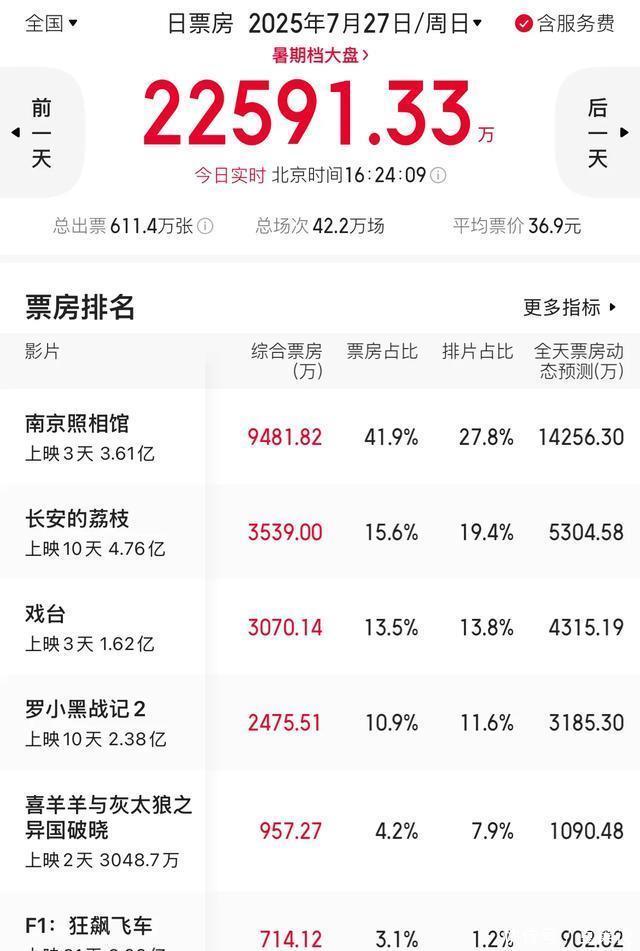Open the 罗小黑战记2 movie row
The image size is (640, 951).
click(320, 722)
